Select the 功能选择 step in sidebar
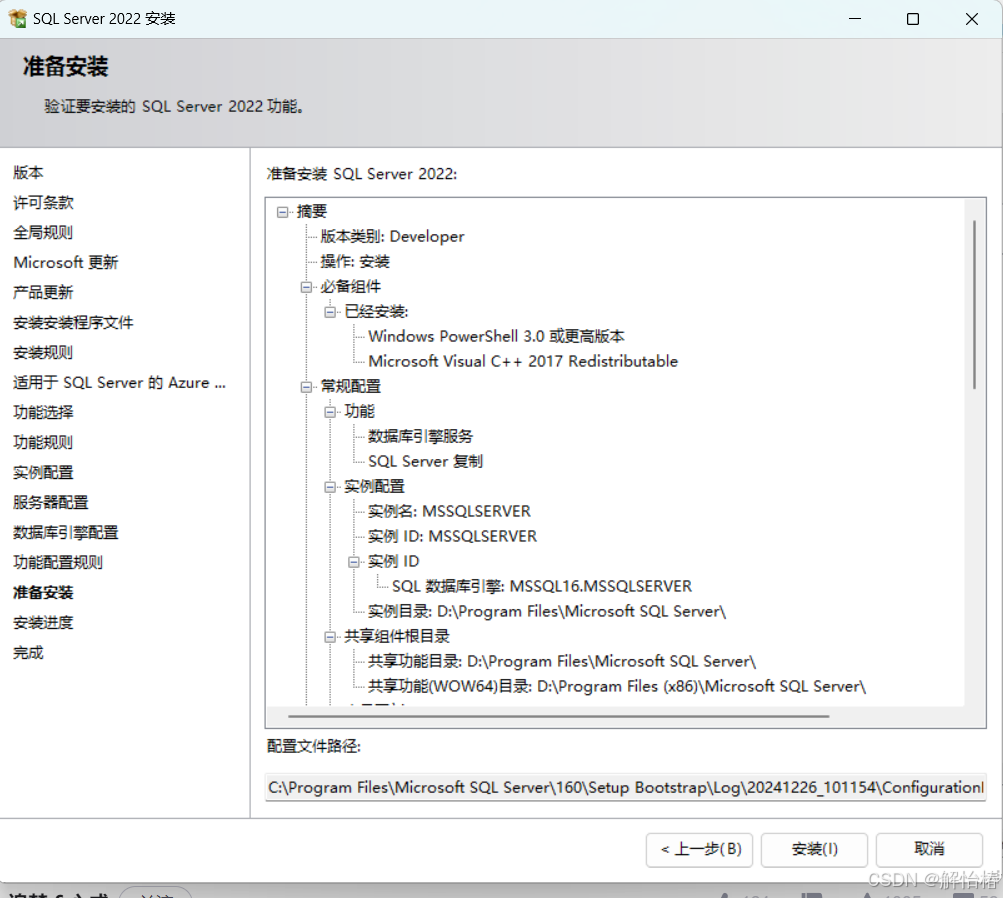 coord(43,413)
